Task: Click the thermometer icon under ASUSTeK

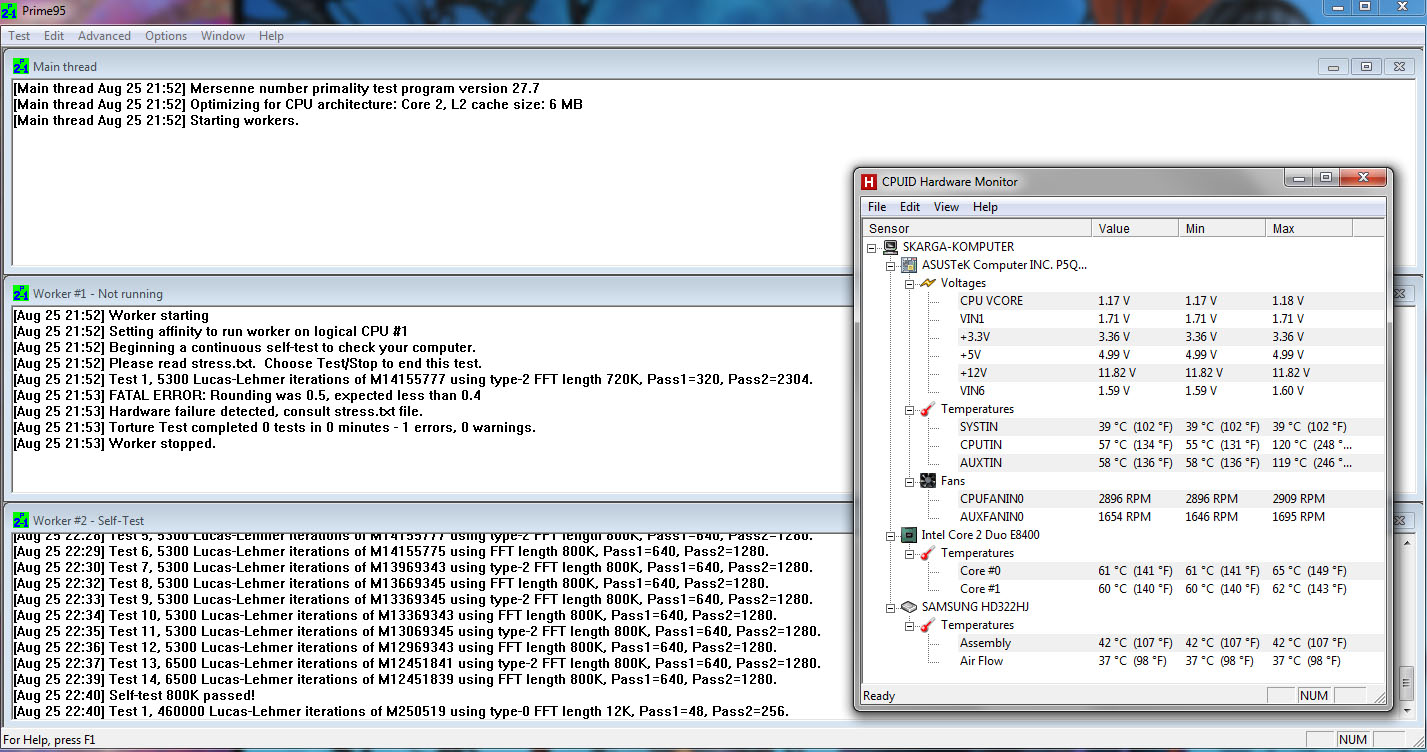Action: pyautogui.click(x=928, y=409)
